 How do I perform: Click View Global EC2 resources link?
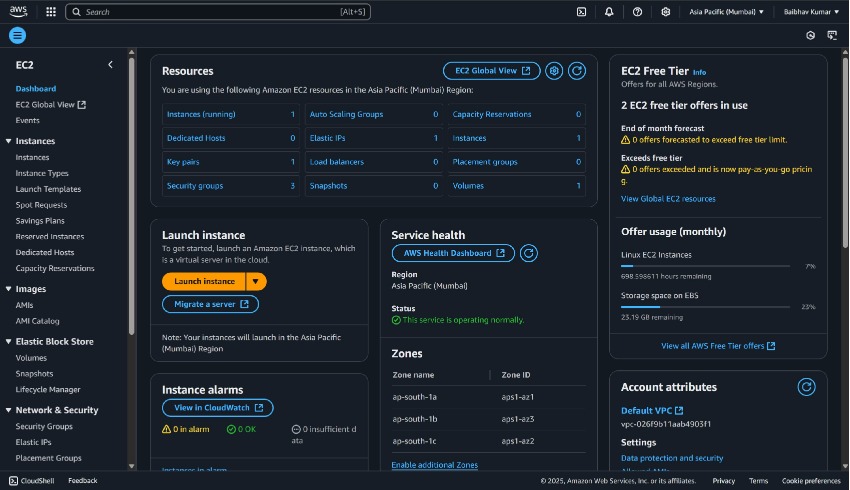click(668, 199)
